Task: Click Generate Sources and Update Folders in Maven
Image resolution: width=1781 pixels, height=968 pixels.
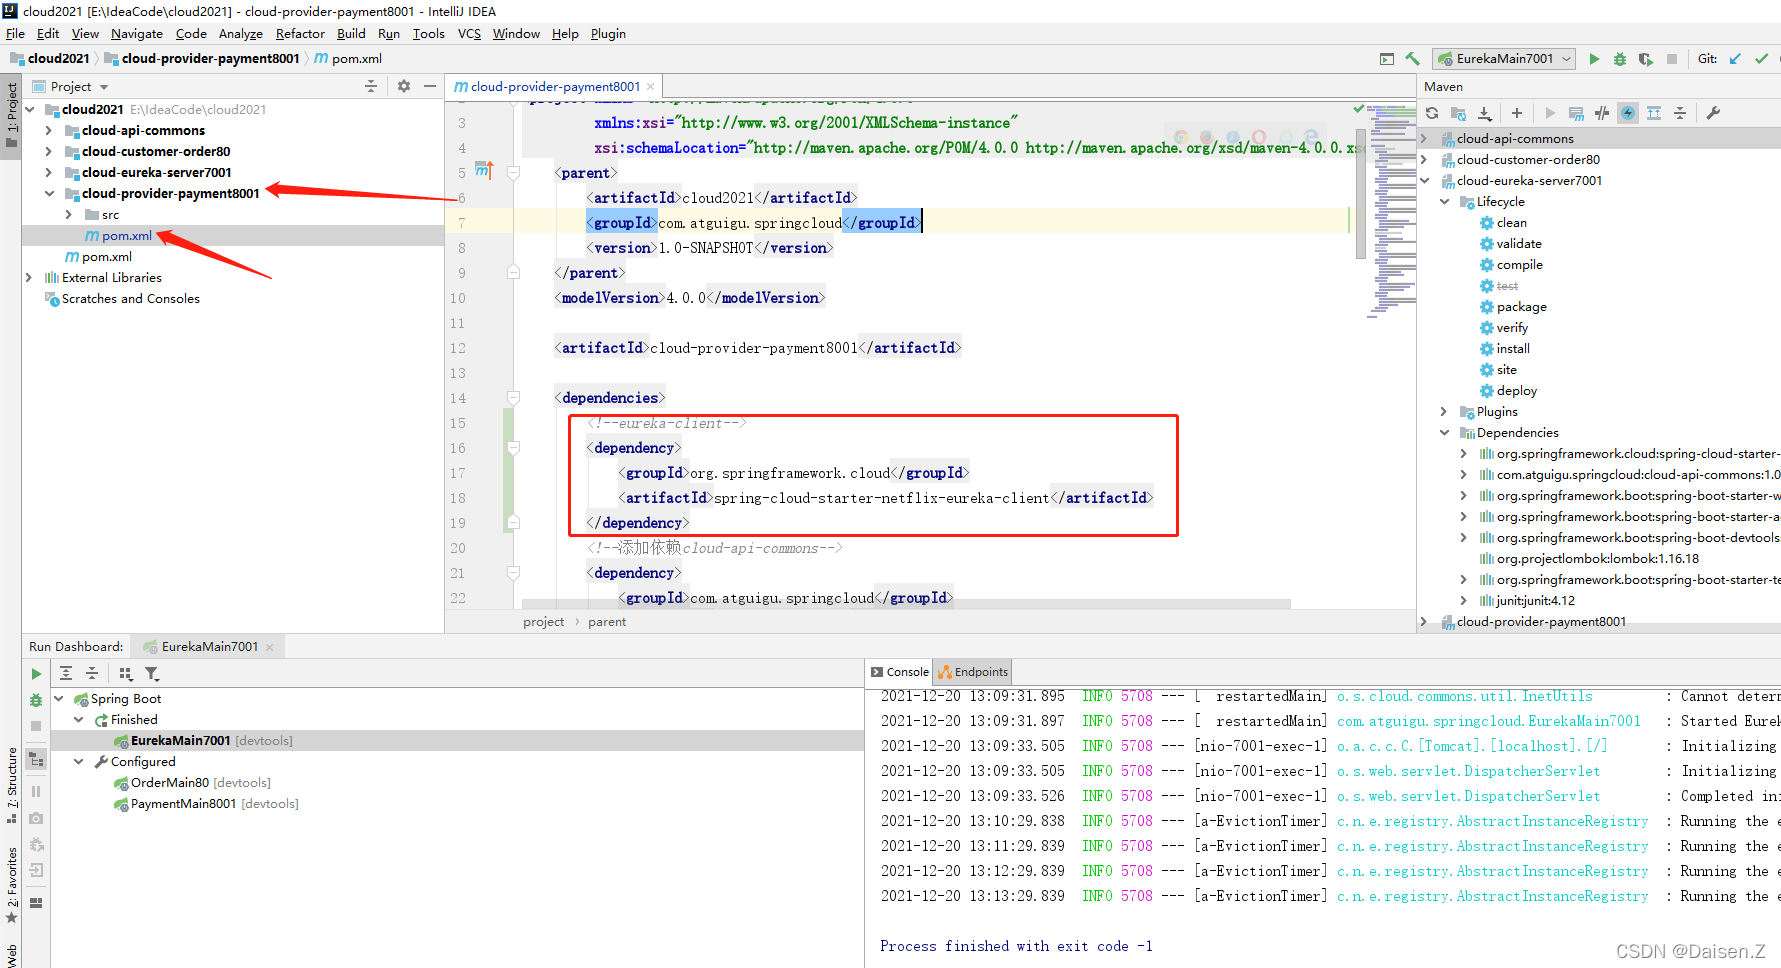Action: pyautogui.click(x=1458, y=113)
